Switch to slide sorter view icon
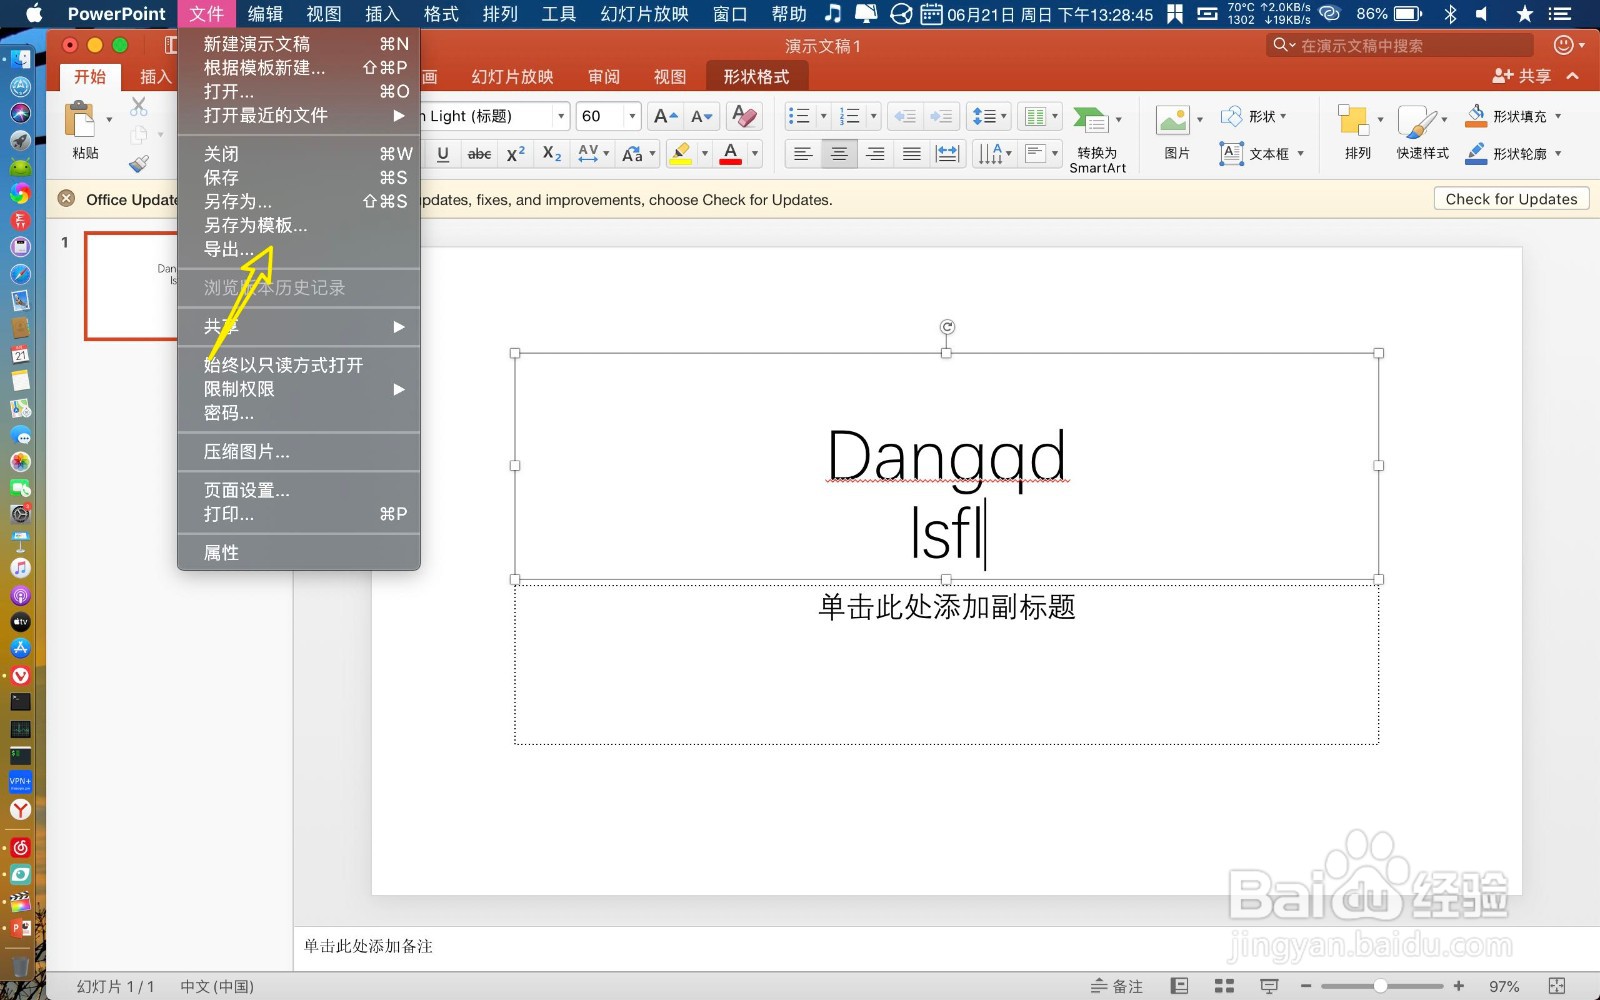The height and width of the screenshot is (1000, 1600). (1224, 986)
